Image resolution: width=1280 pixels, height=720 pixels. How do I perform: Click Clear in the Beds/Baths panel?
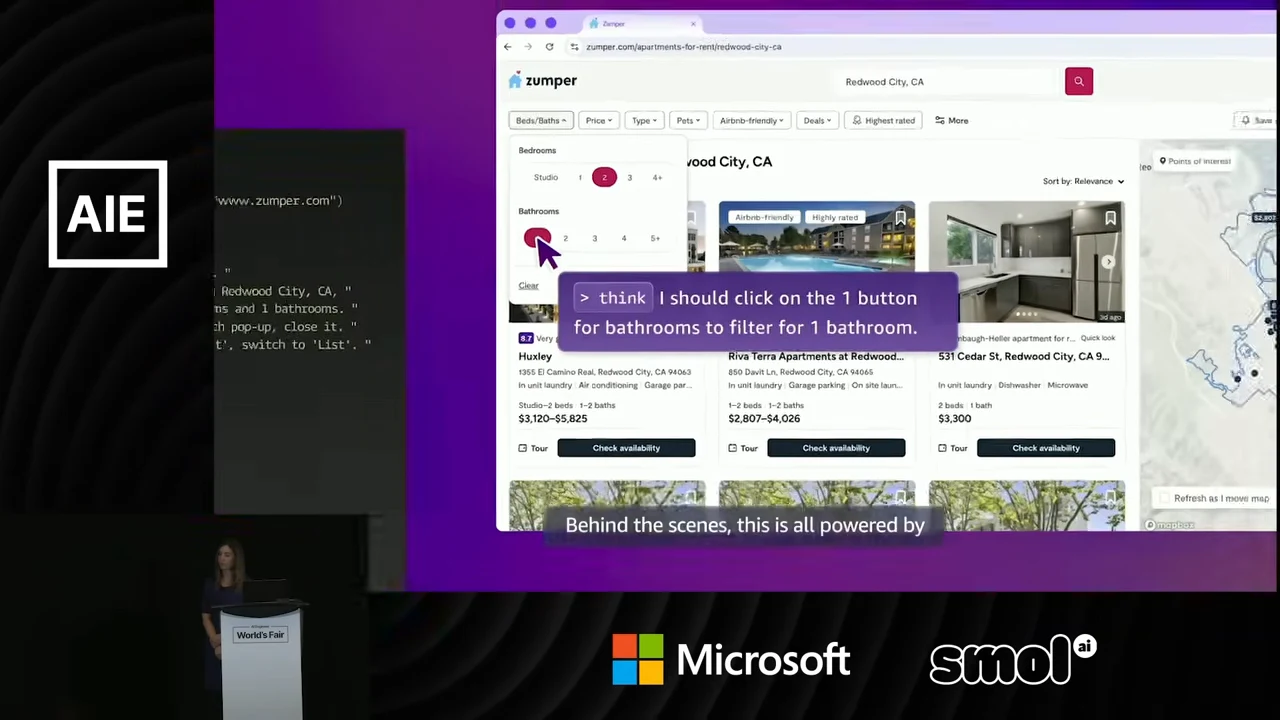click(528, 286)
